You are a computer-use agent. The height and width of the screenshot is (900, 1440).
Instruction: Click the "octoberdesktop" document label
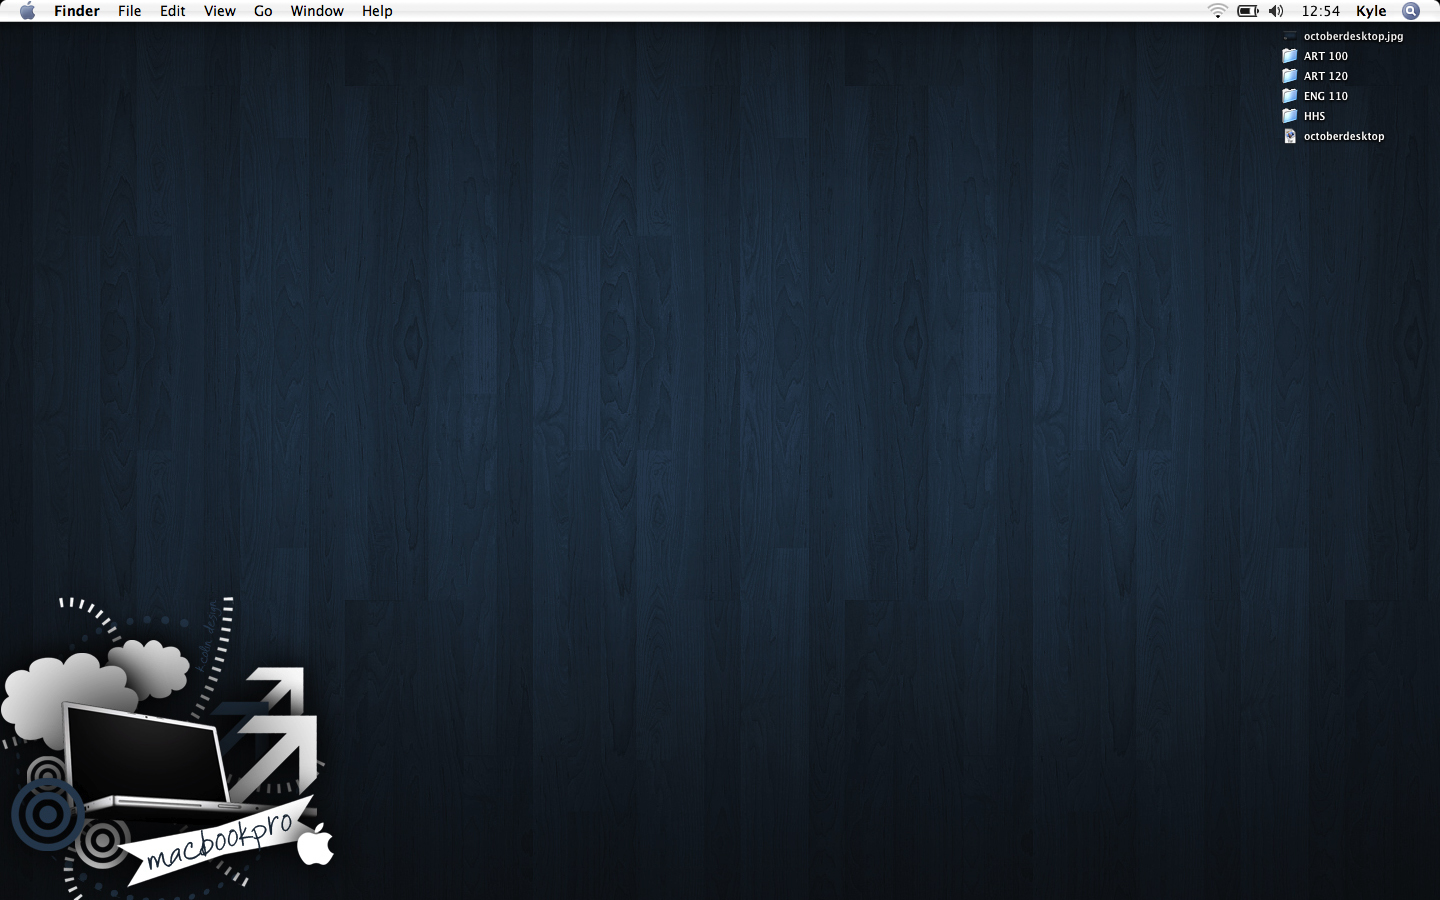point(1344,136)
